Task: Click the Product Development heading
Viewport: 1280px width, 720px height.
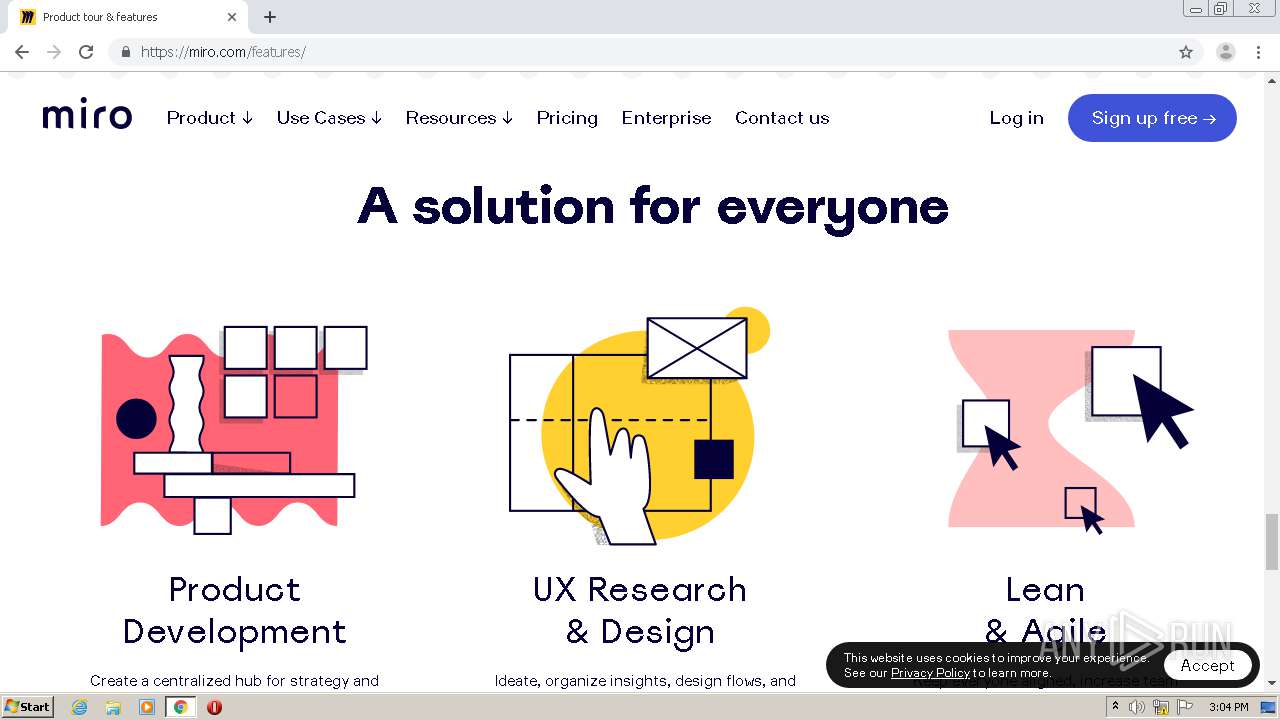Action: [234, 610]
